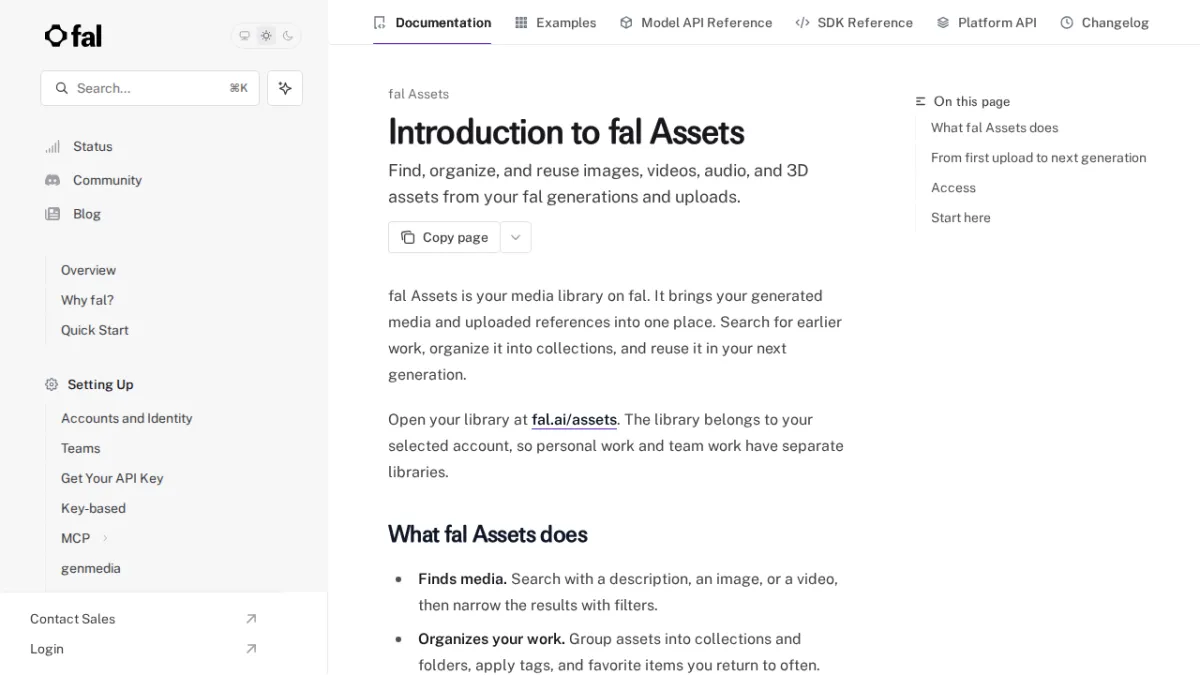Click the Setting Up gear icon

pos(51,384)
